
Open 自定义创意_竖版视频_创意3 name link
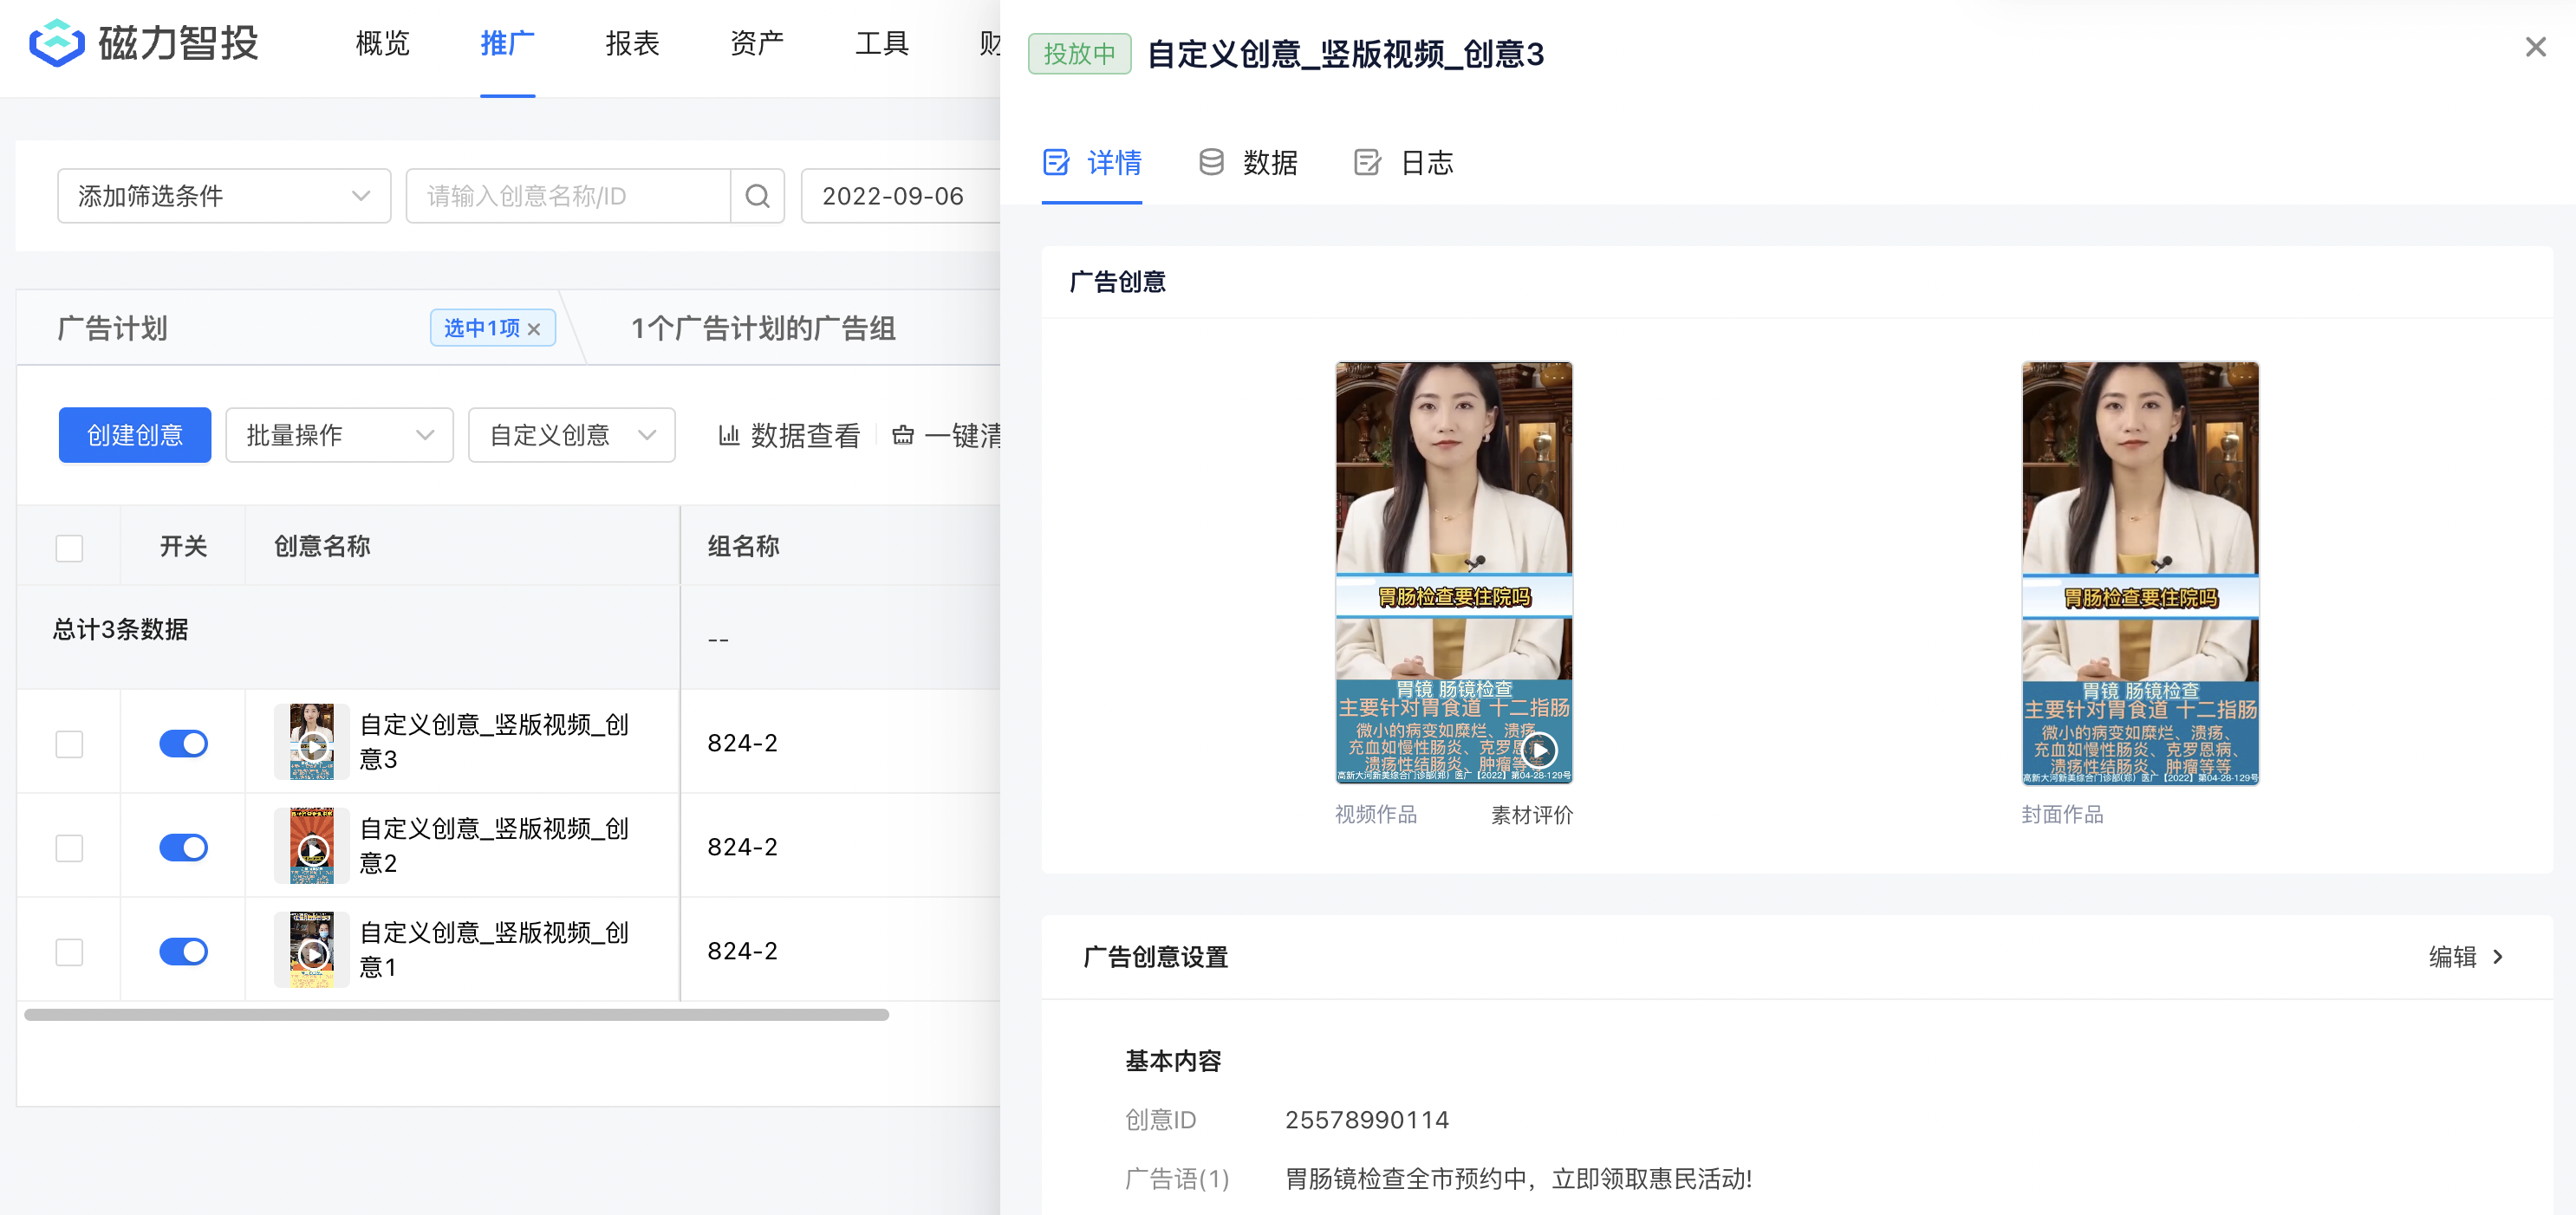pos(494,742)
